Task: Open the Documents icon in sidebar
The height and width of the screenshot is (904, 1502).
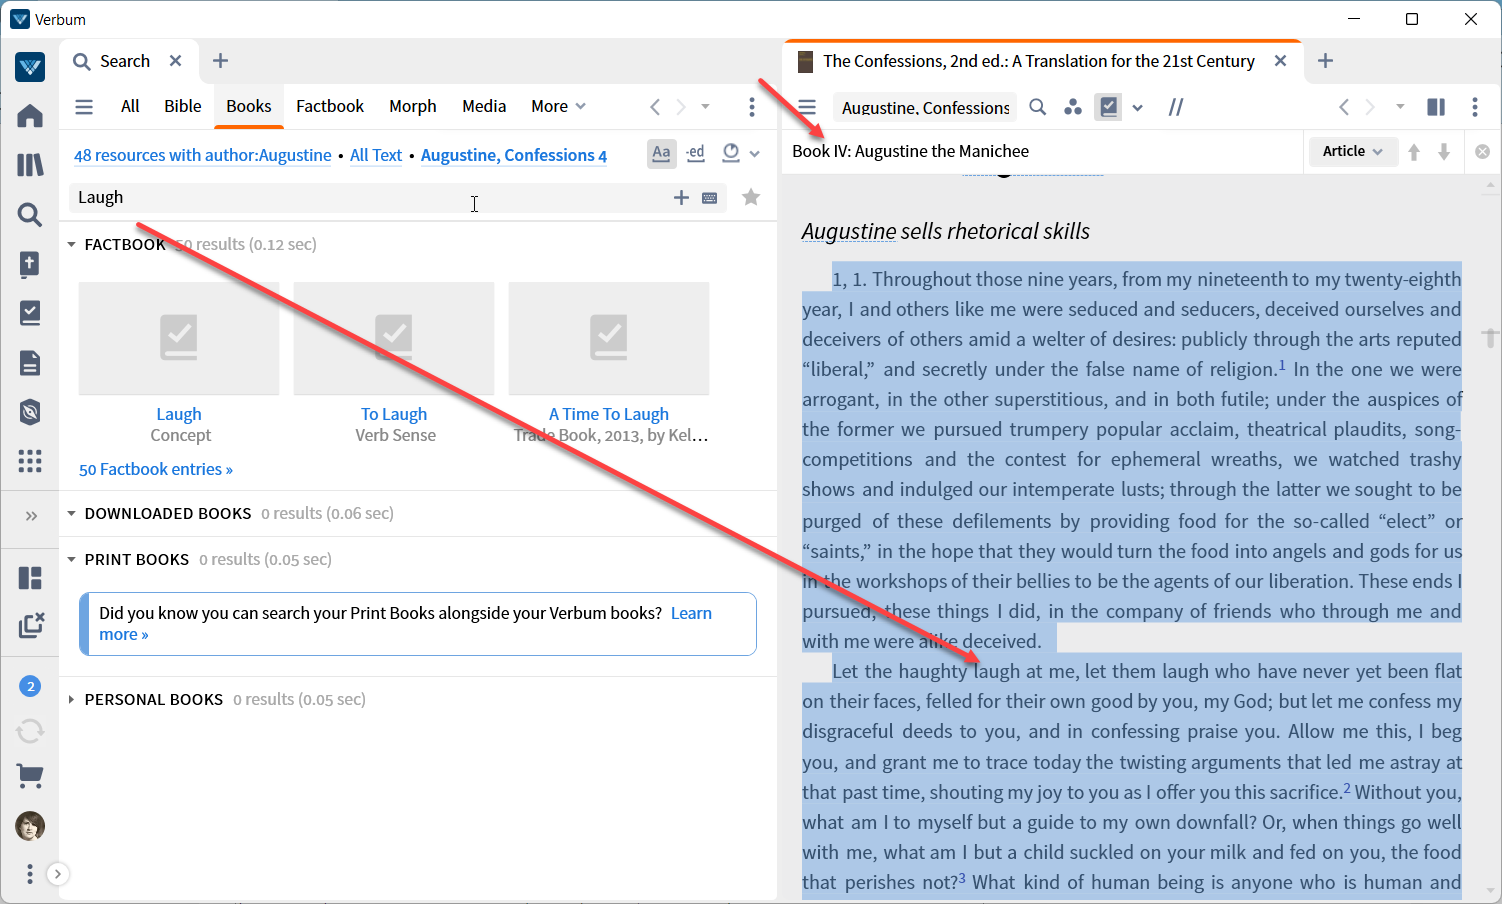Action: click(x=30, y=362)
